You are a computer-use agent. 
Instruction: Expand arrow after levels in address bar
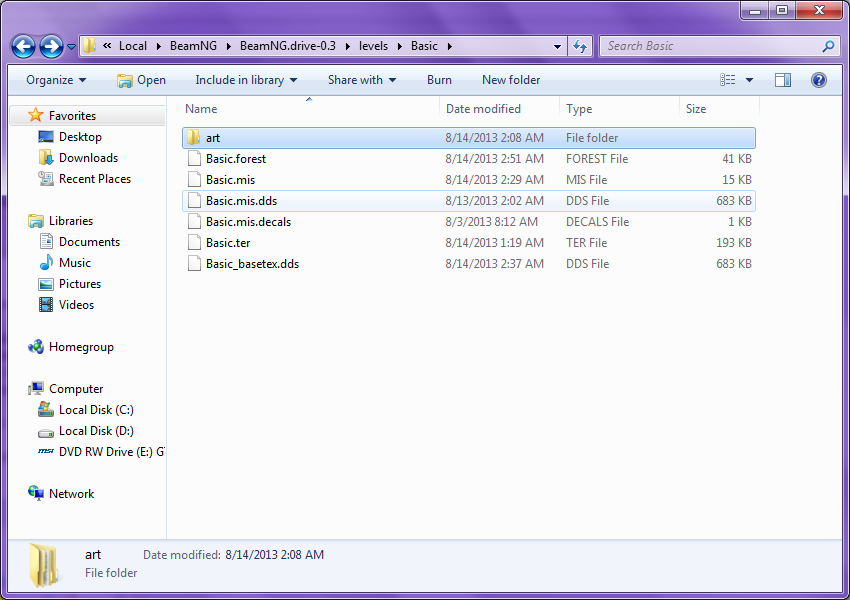[400, 47]
